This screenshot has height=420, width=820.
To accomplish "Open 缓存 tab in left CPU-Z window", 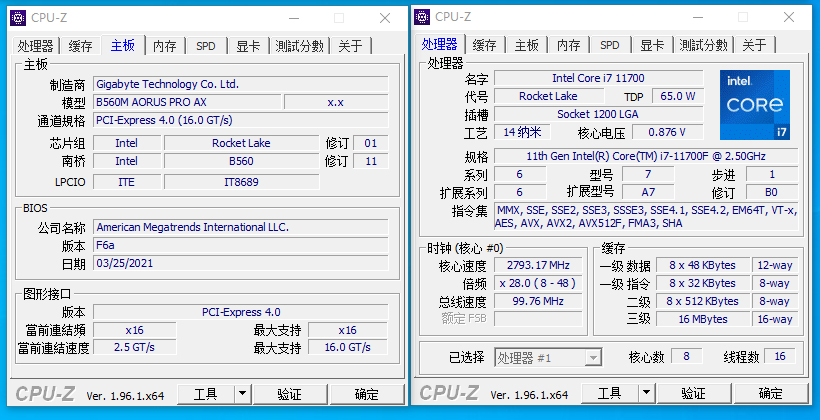I will (81, 46).
